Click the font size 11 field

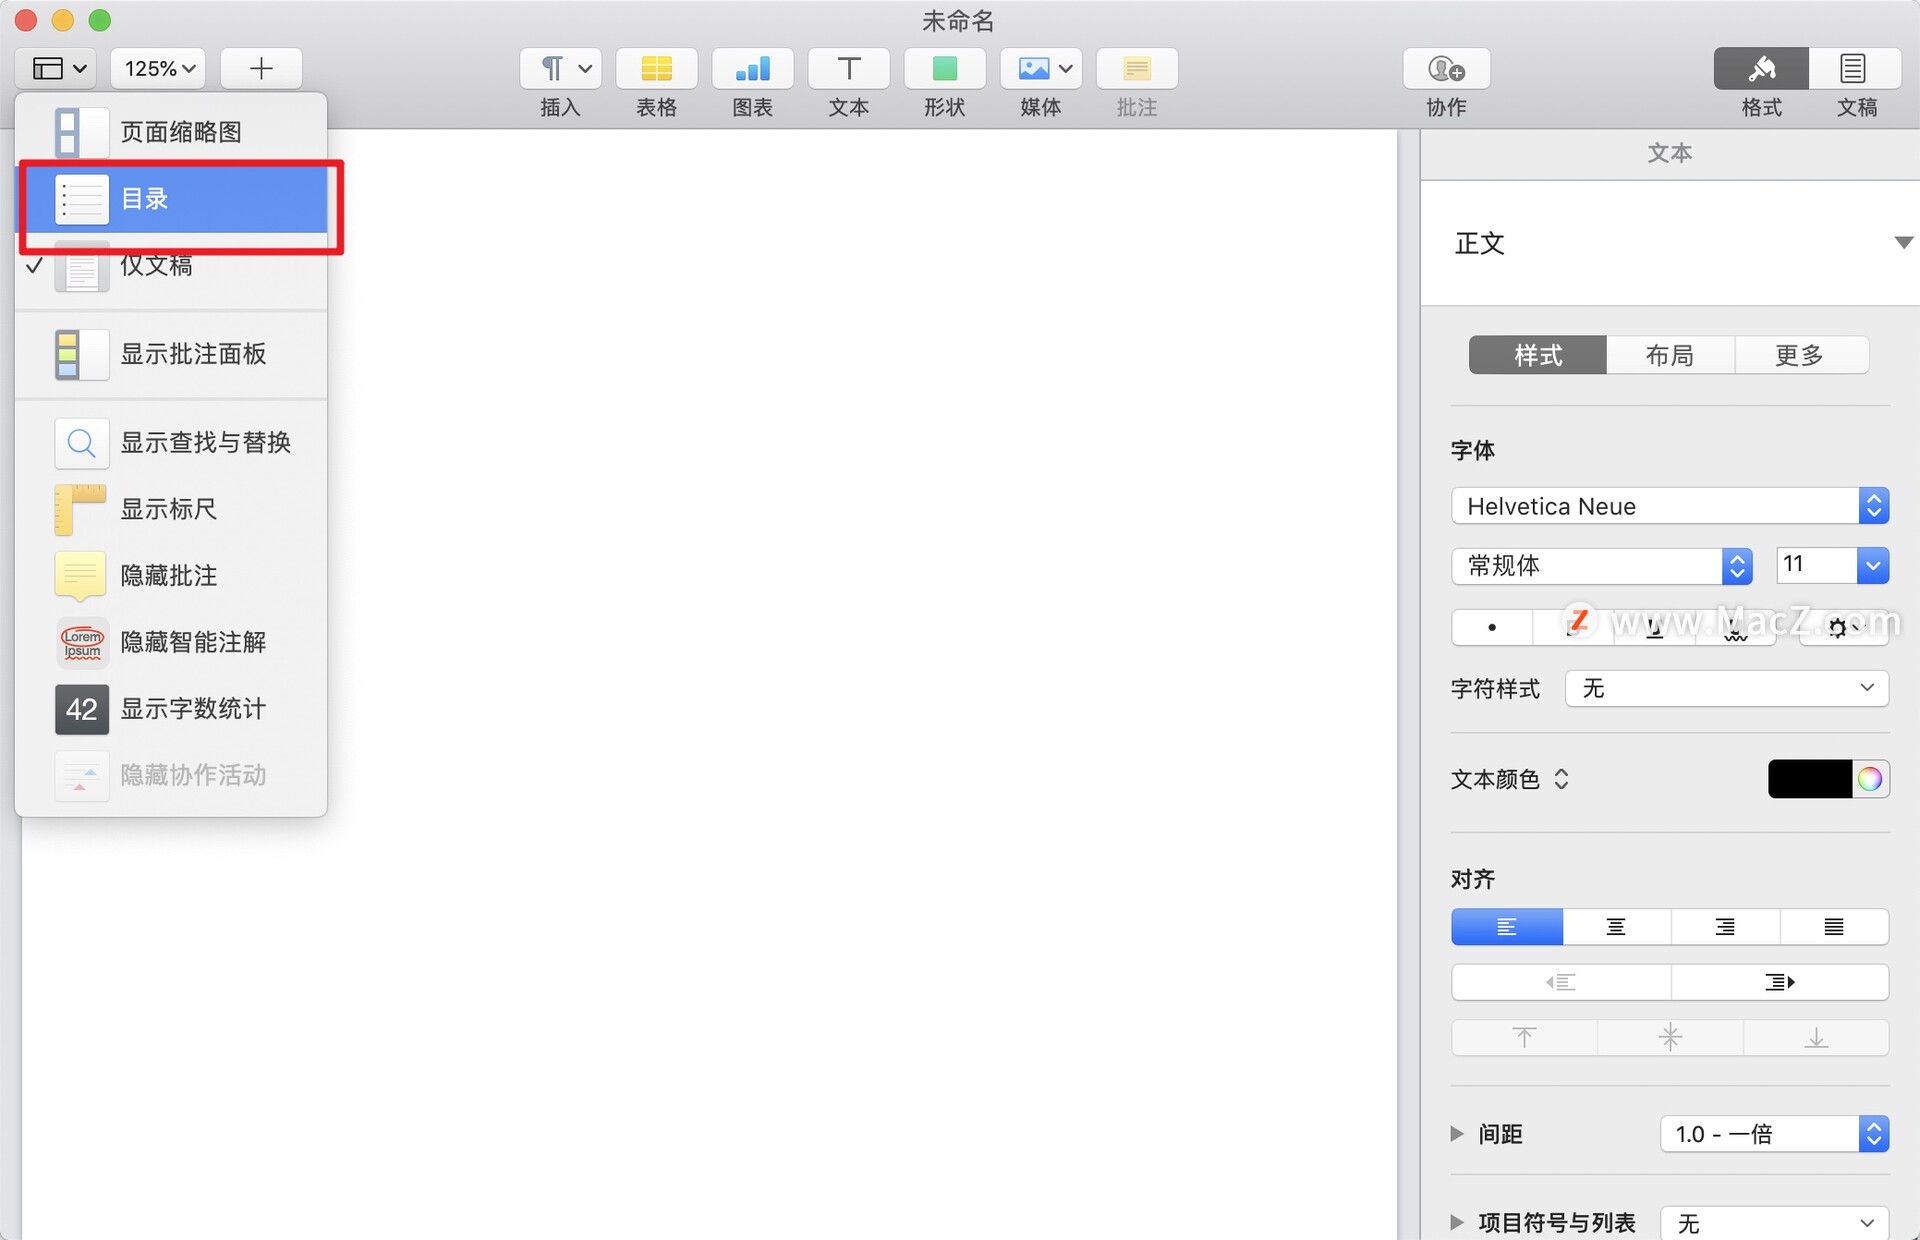(1816, 565)
